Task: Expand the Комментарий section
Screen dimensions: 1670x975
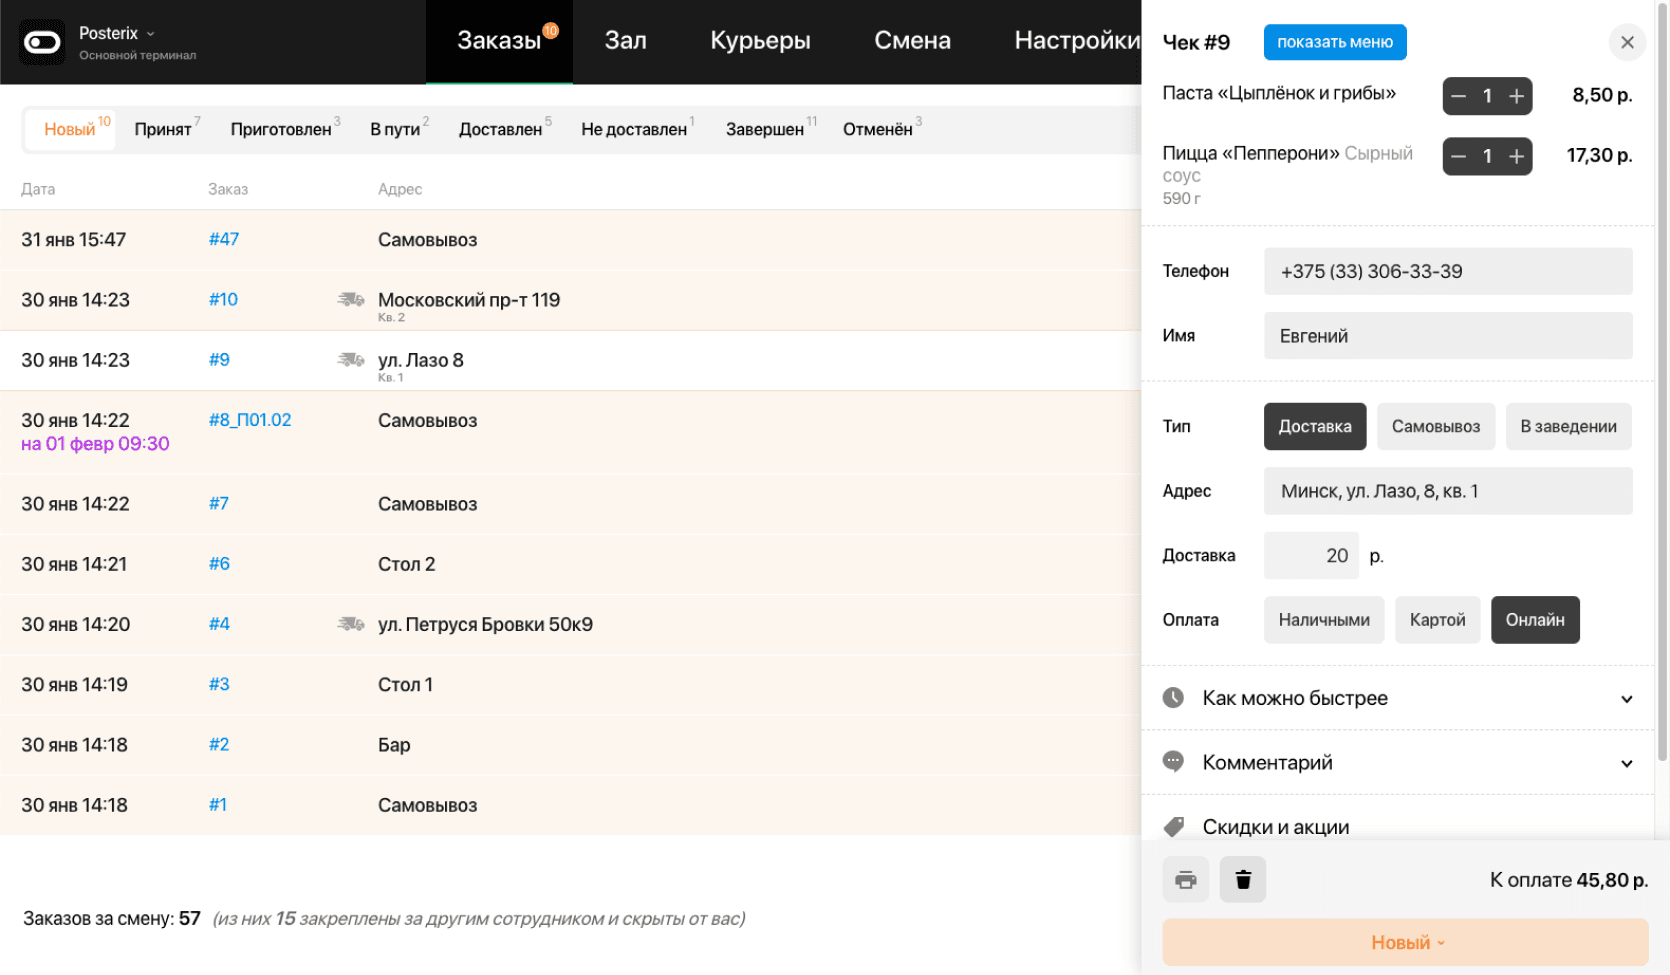Action: [x=1398, y=762]
